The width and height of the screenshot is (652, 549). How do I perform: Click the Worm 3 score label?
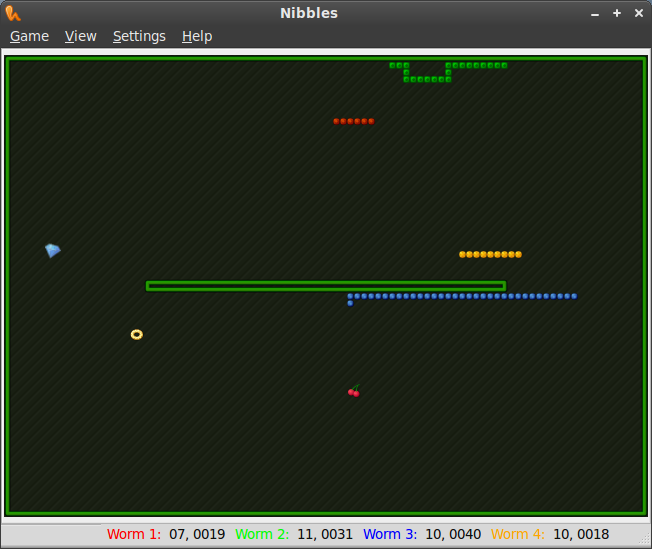[x=390, y=534]
